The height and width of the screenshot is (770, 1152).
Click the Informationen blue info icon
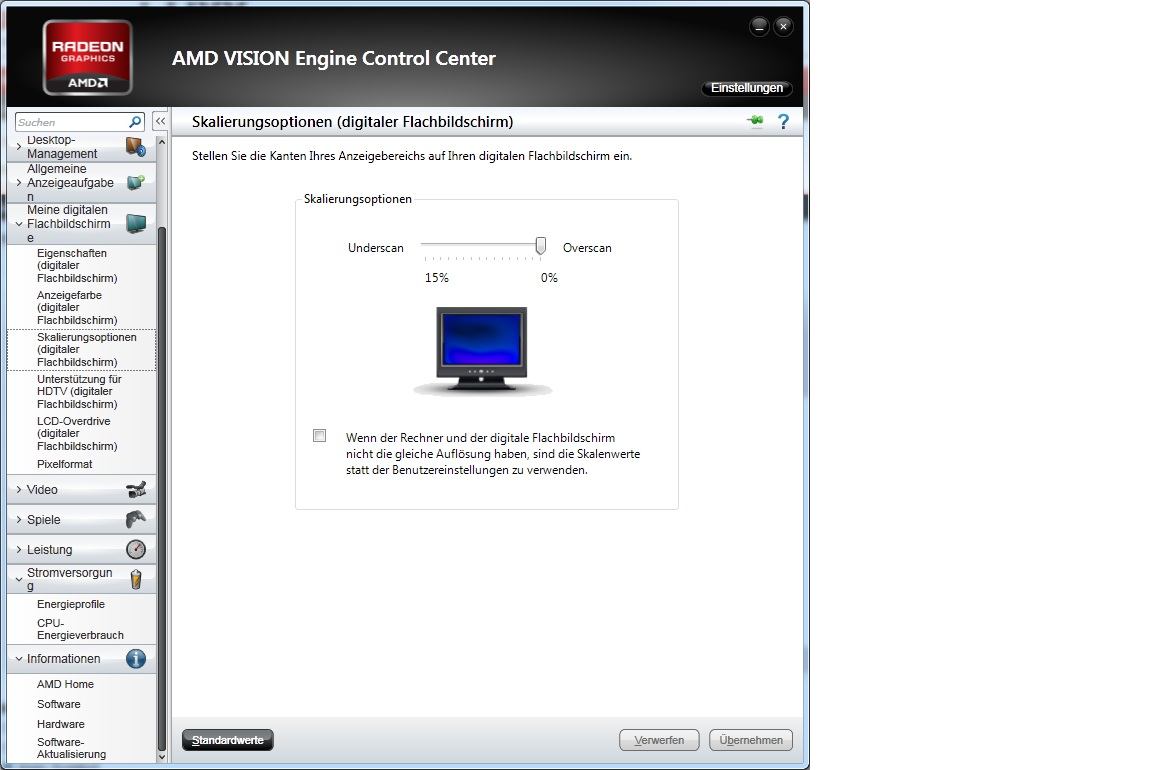(136, 658)
